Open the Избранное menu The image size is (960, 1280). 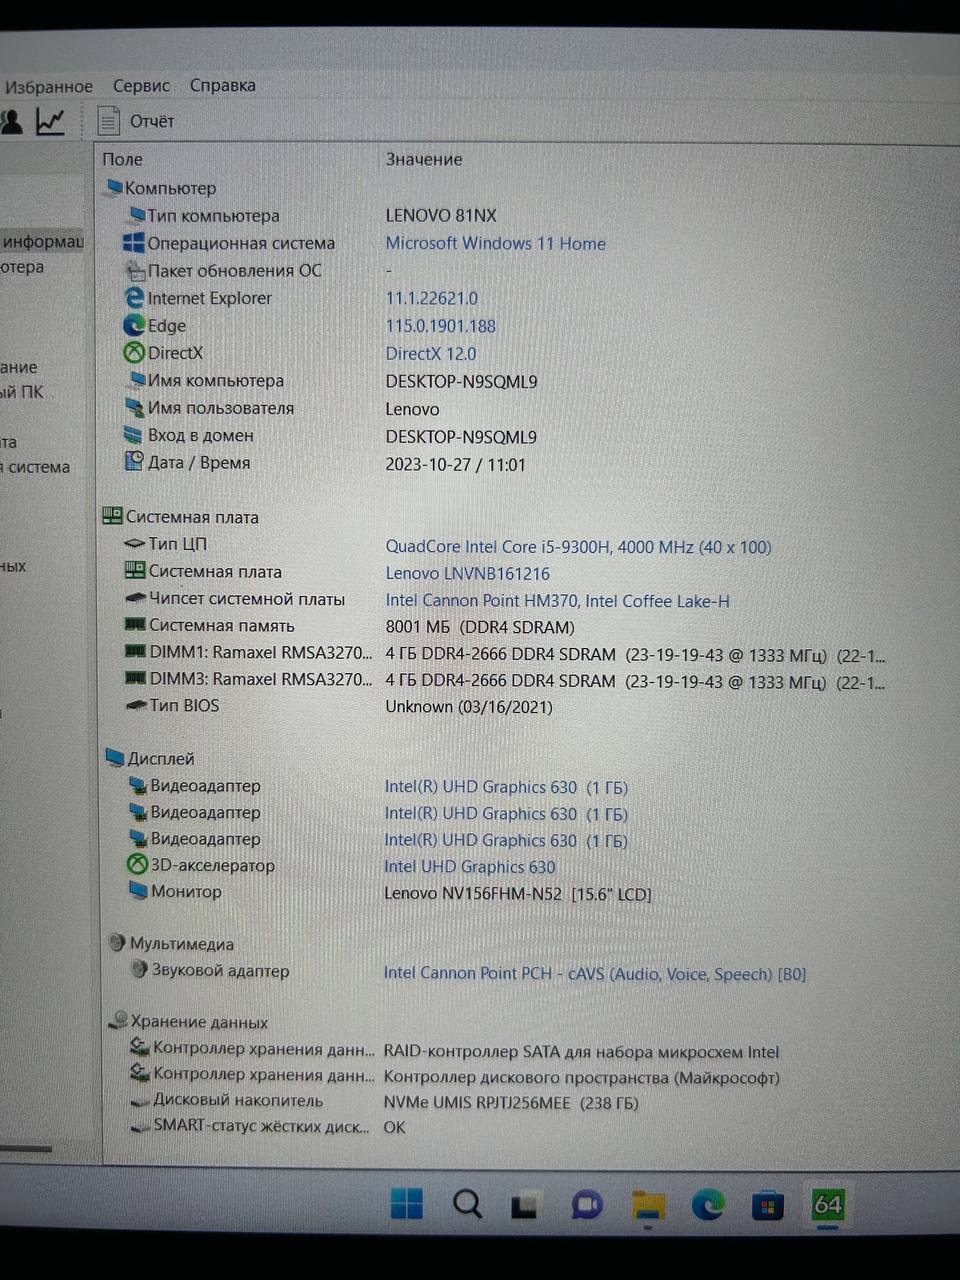pos(48,87)
